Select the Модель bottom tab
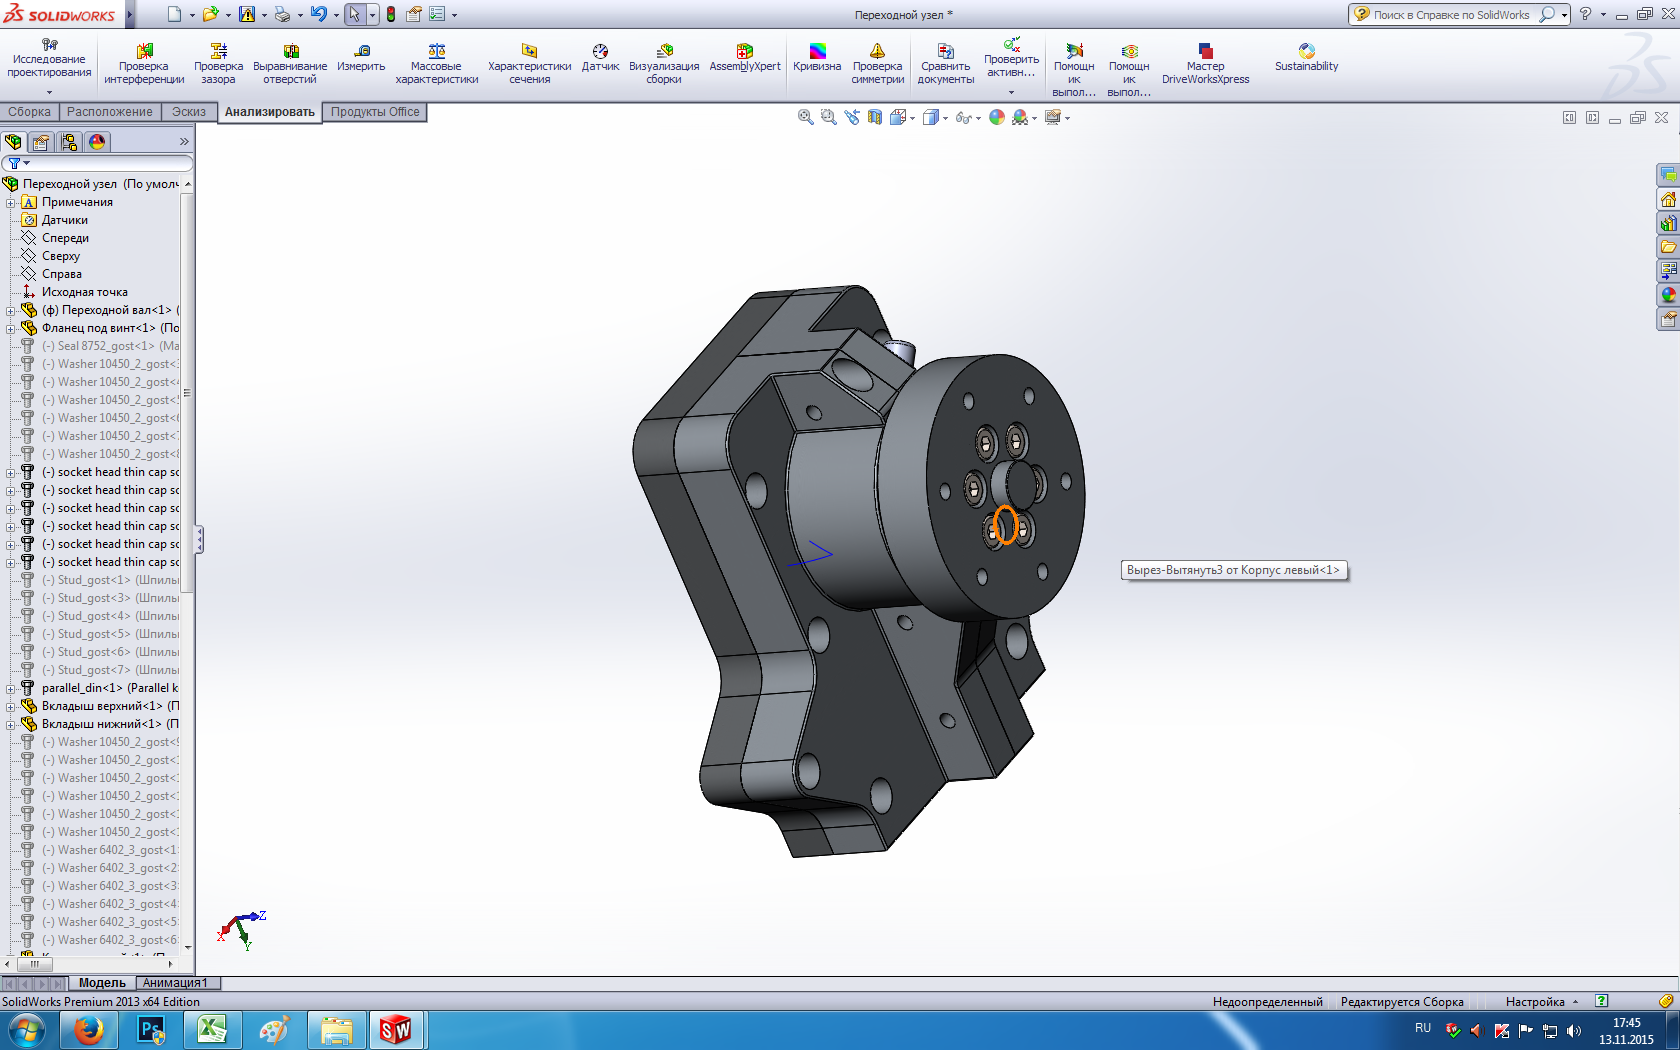The width and height of the screenshot is (1680, 1050). [102, 983]
